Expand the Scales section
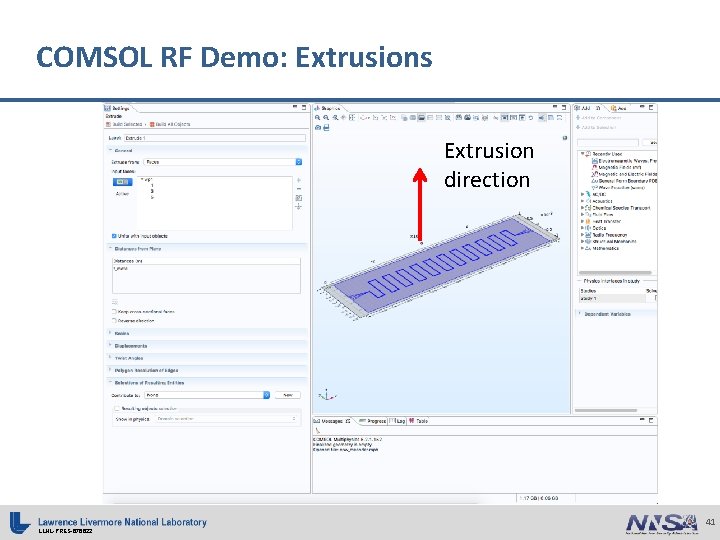Screen dimensions: 720x540 coord(110,333)
